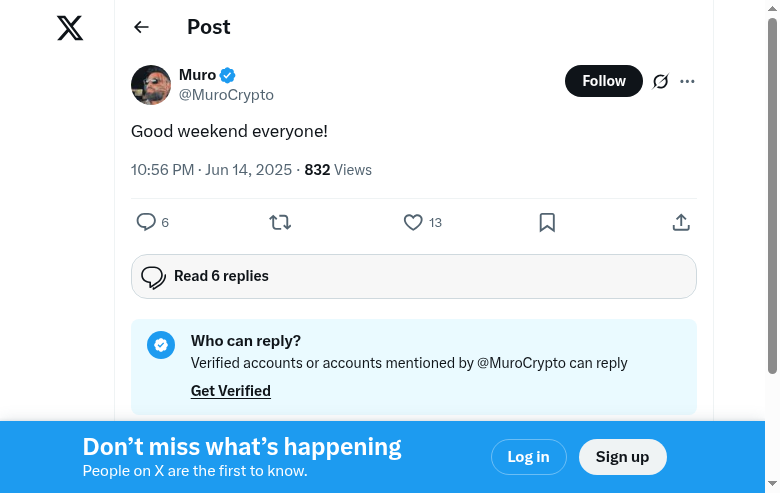This screenshot has height=493, width=780.
Task: Open the share post icon
Action: [681, 222]
